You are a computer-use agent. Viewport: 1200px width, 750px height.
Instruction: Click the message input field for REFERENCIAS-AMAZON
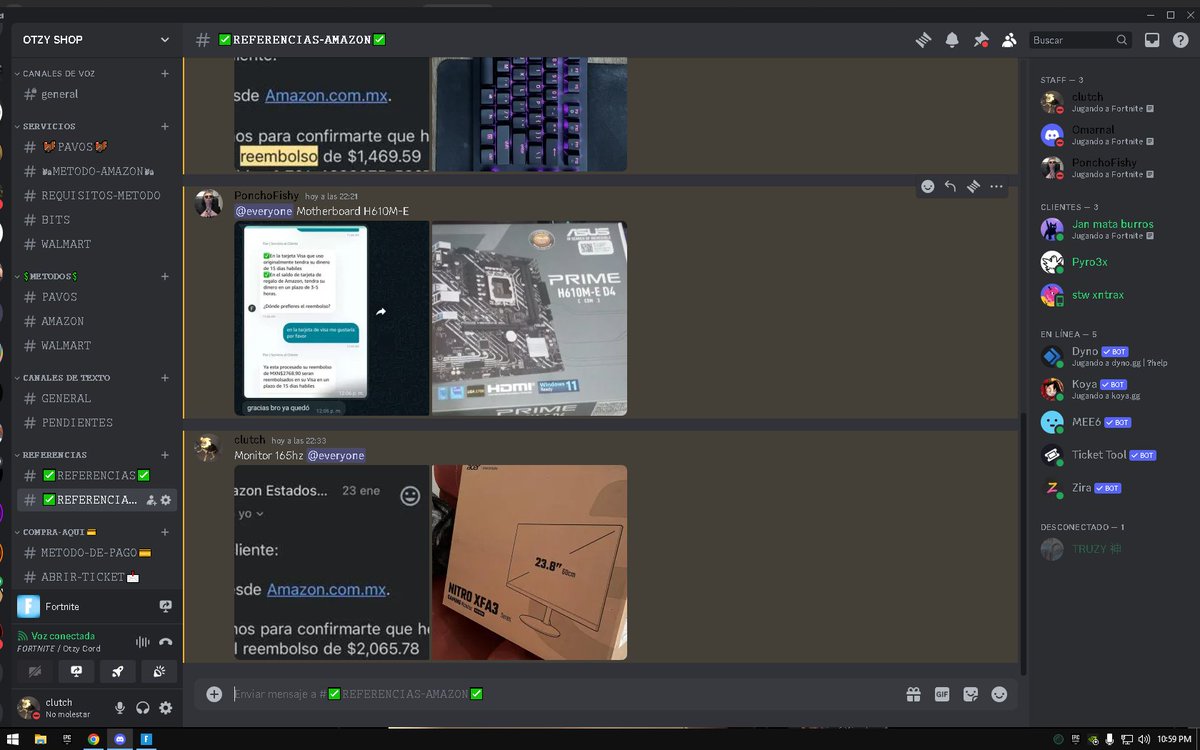(565, 694)
